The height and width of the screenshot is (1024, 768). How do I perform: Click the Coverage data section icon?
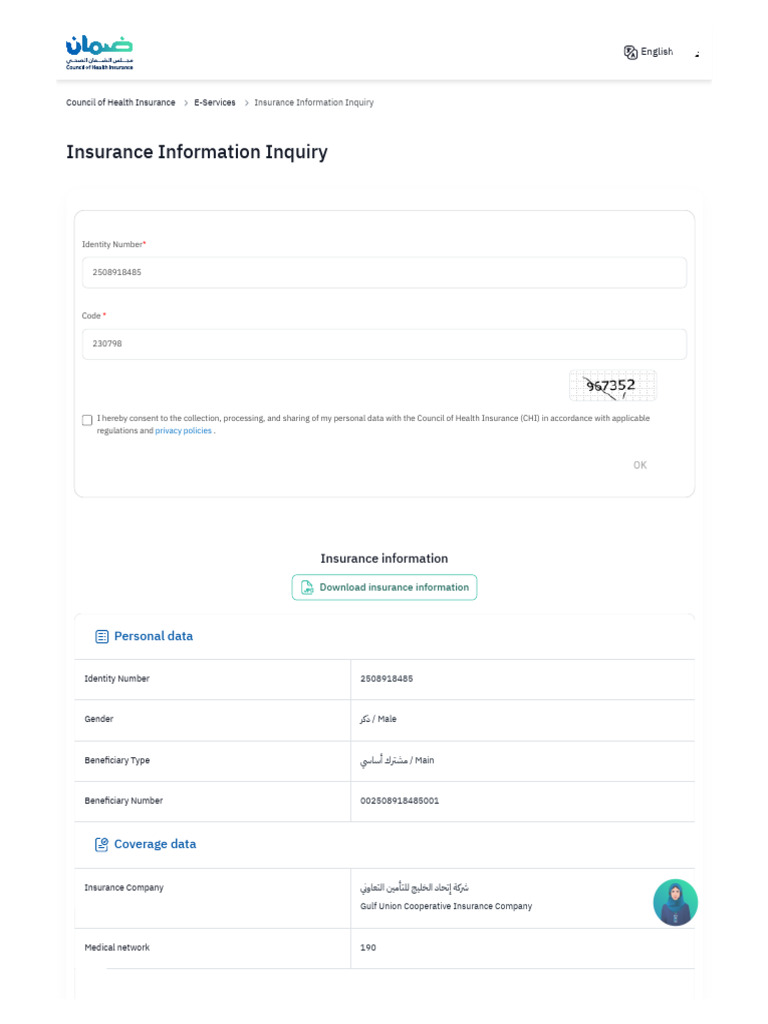(x=101, y=844)
